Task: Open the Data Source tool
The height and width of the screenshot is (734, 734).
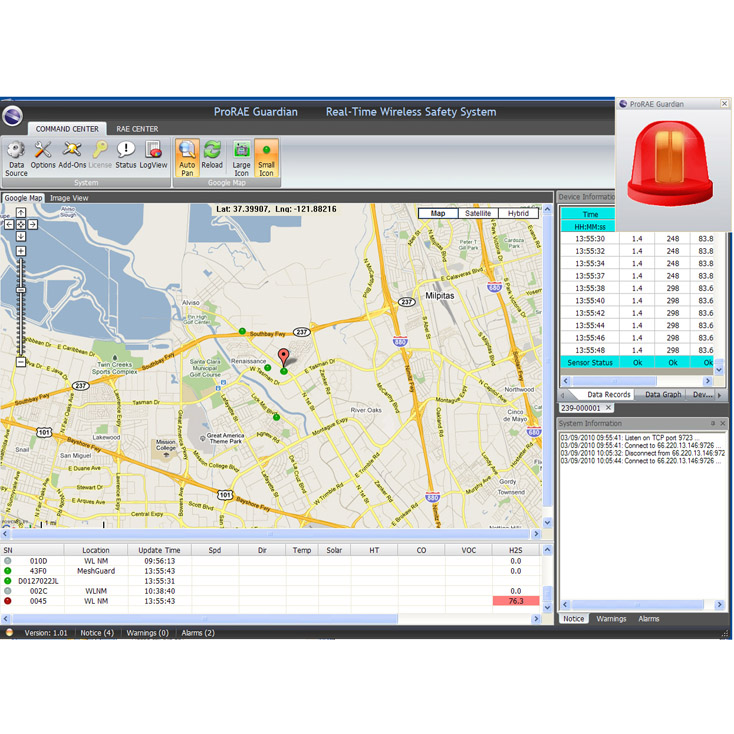Action: pos(16,159)
